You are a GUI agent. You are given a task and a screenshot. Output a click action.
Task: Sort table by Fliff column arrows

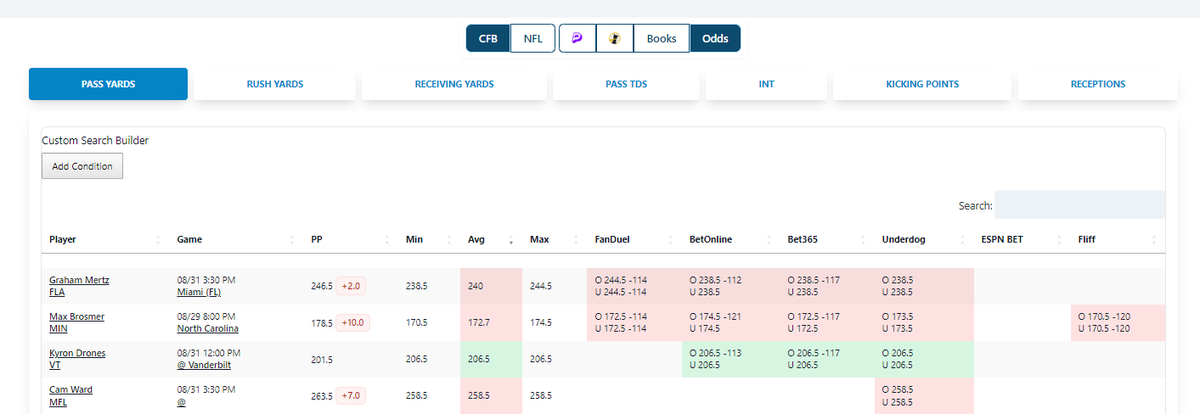point(1155,240)
